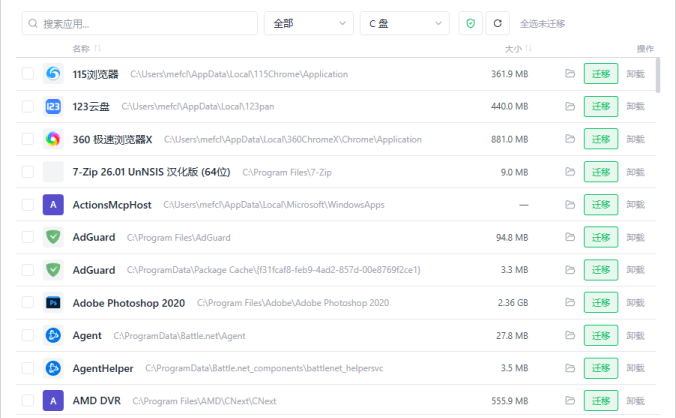Click the 123云盘 app icon
Viewport: 676px width, 418px height.
coord(53,106)
